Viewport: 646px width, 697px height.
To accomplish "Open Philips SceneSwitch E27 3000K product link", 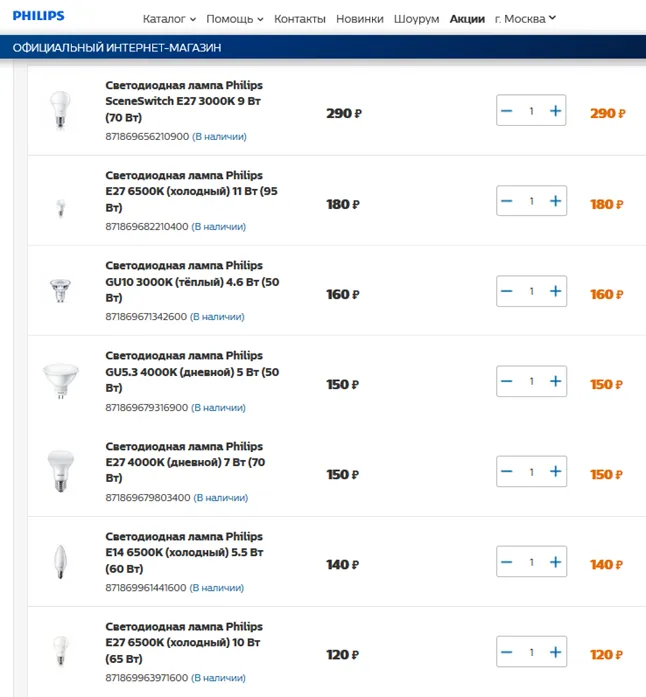I will [x=184, y=101].
